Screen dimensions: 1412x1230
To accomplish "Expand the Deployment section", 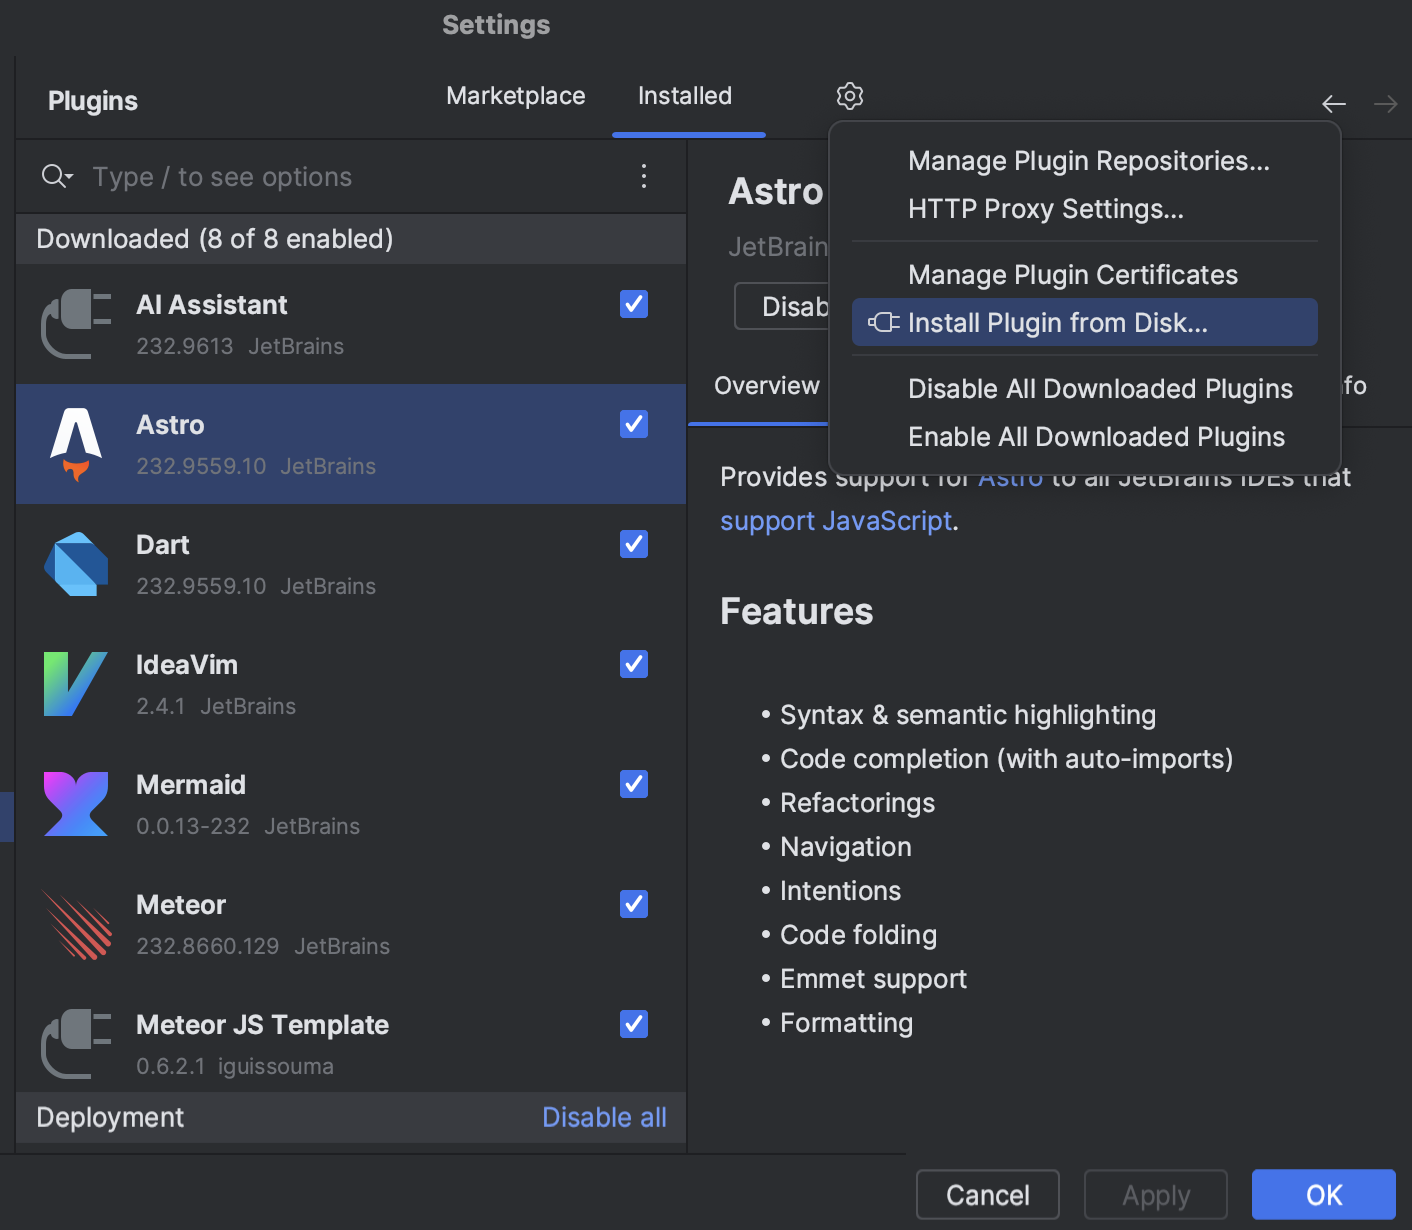I will [x=110, y=1117].
